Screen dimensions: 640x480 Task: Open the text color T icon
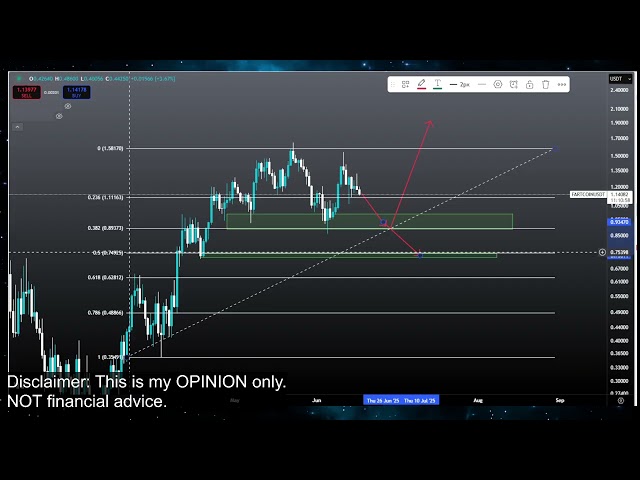point(438,85)
